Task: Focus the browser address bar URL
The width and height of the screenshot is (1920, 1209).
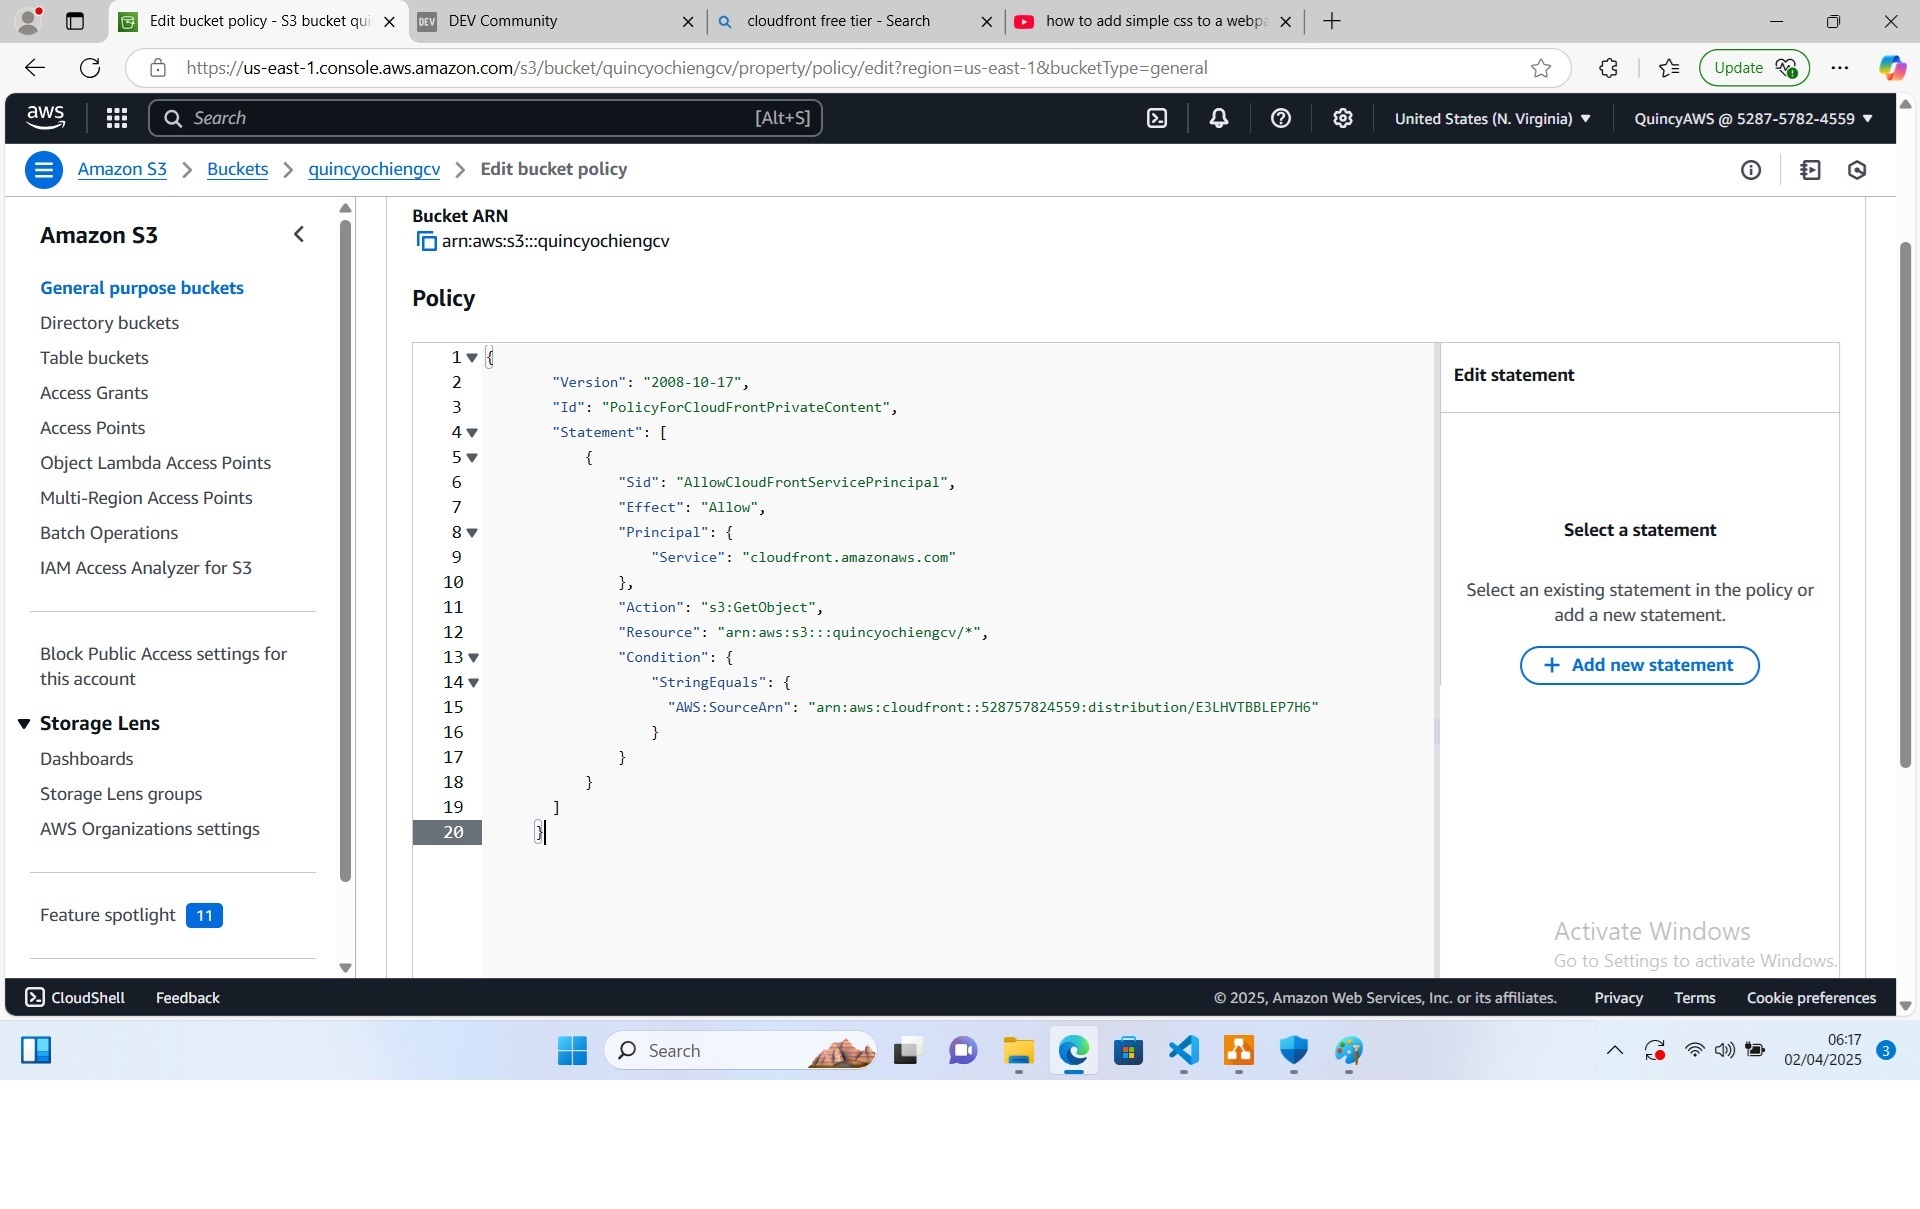Action: tap(697, 68)
